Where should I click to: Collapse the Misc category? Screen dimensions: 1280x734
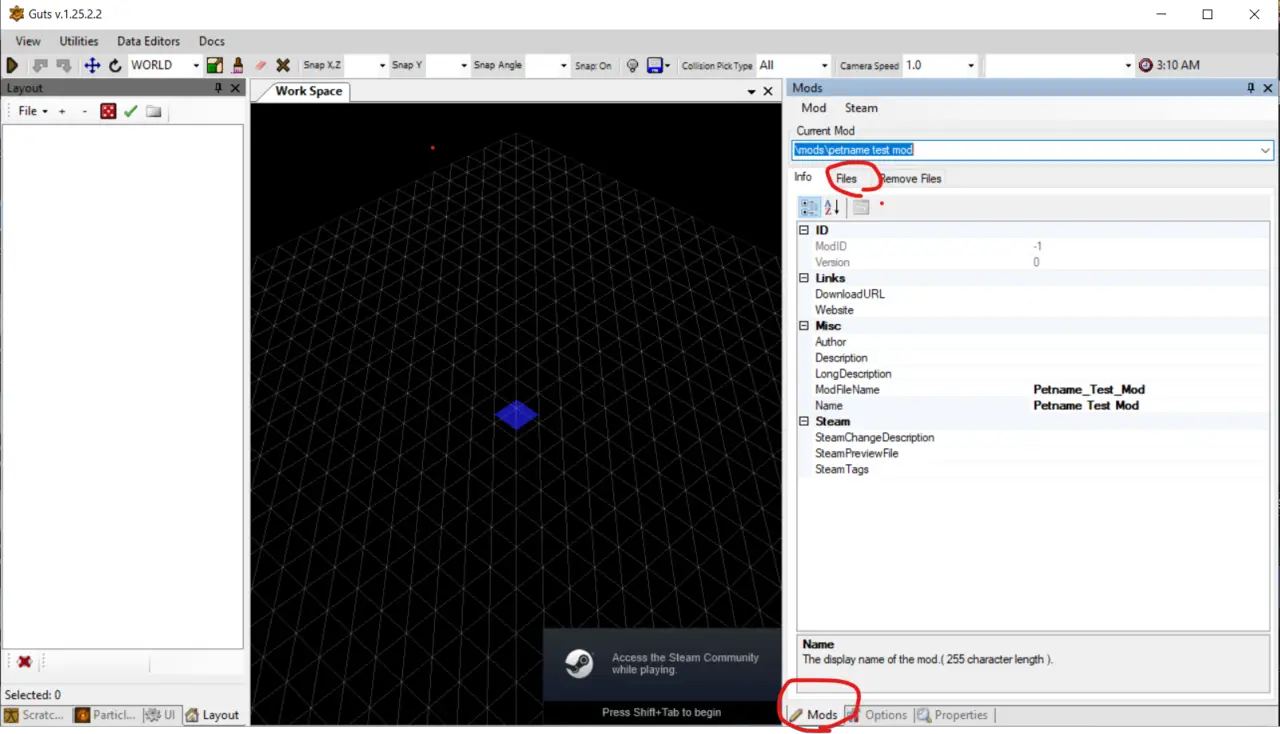[x=803, y=326]
